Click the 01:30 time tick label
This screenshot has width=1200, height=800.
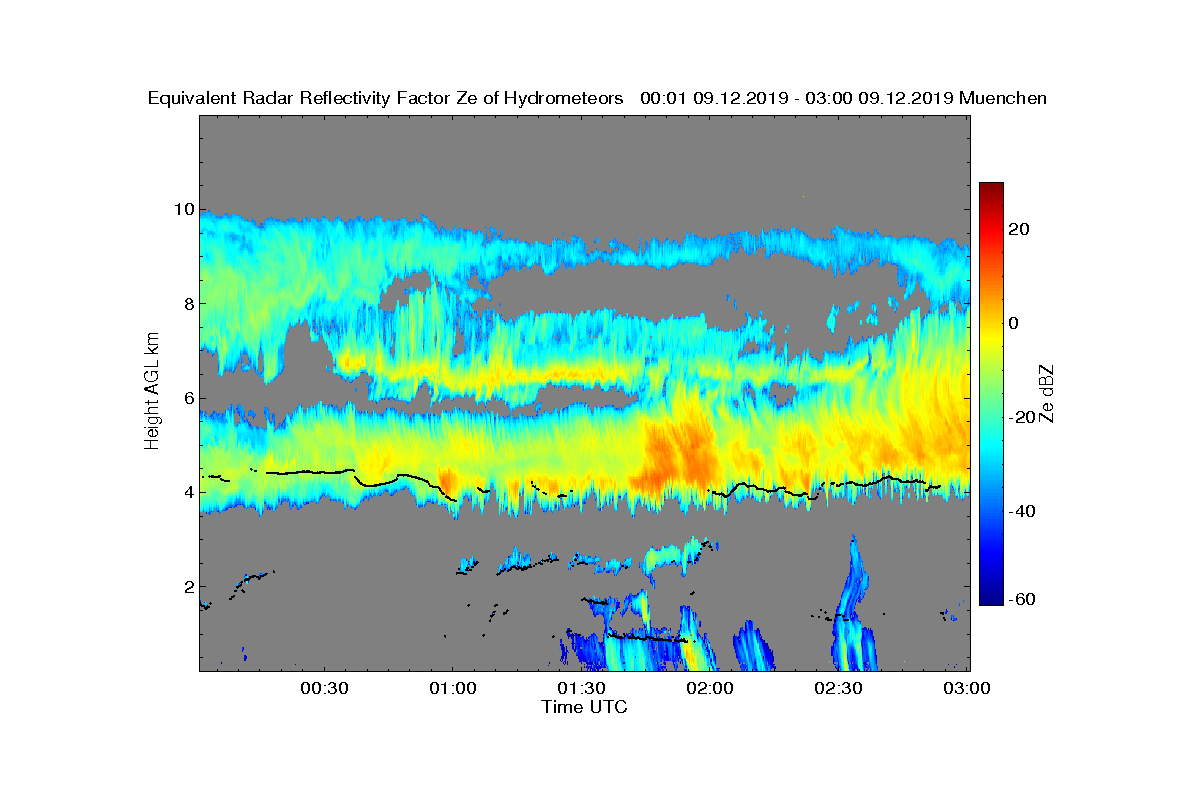click(581, 688)
